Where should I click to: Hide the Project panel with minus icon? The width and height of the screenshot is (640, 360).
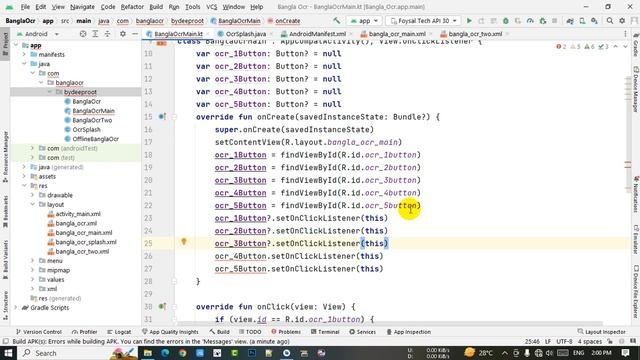click(x=135, y=34)
